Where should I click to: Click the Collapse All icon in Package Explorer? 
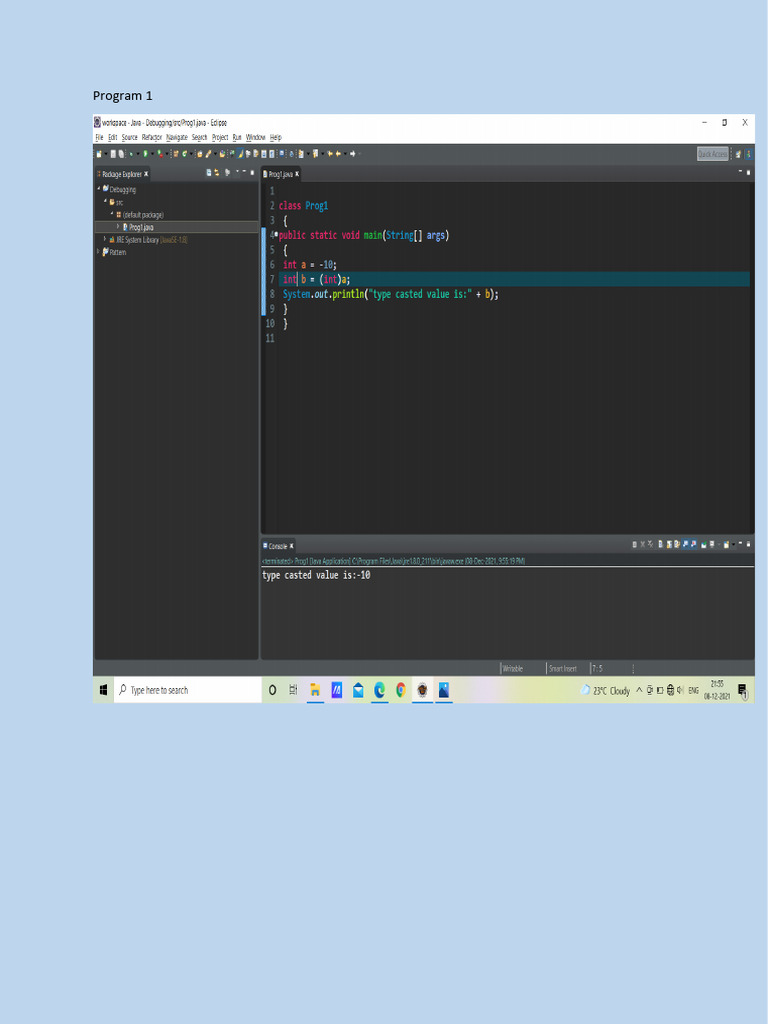pyautogui.click(x=209, y=173)
